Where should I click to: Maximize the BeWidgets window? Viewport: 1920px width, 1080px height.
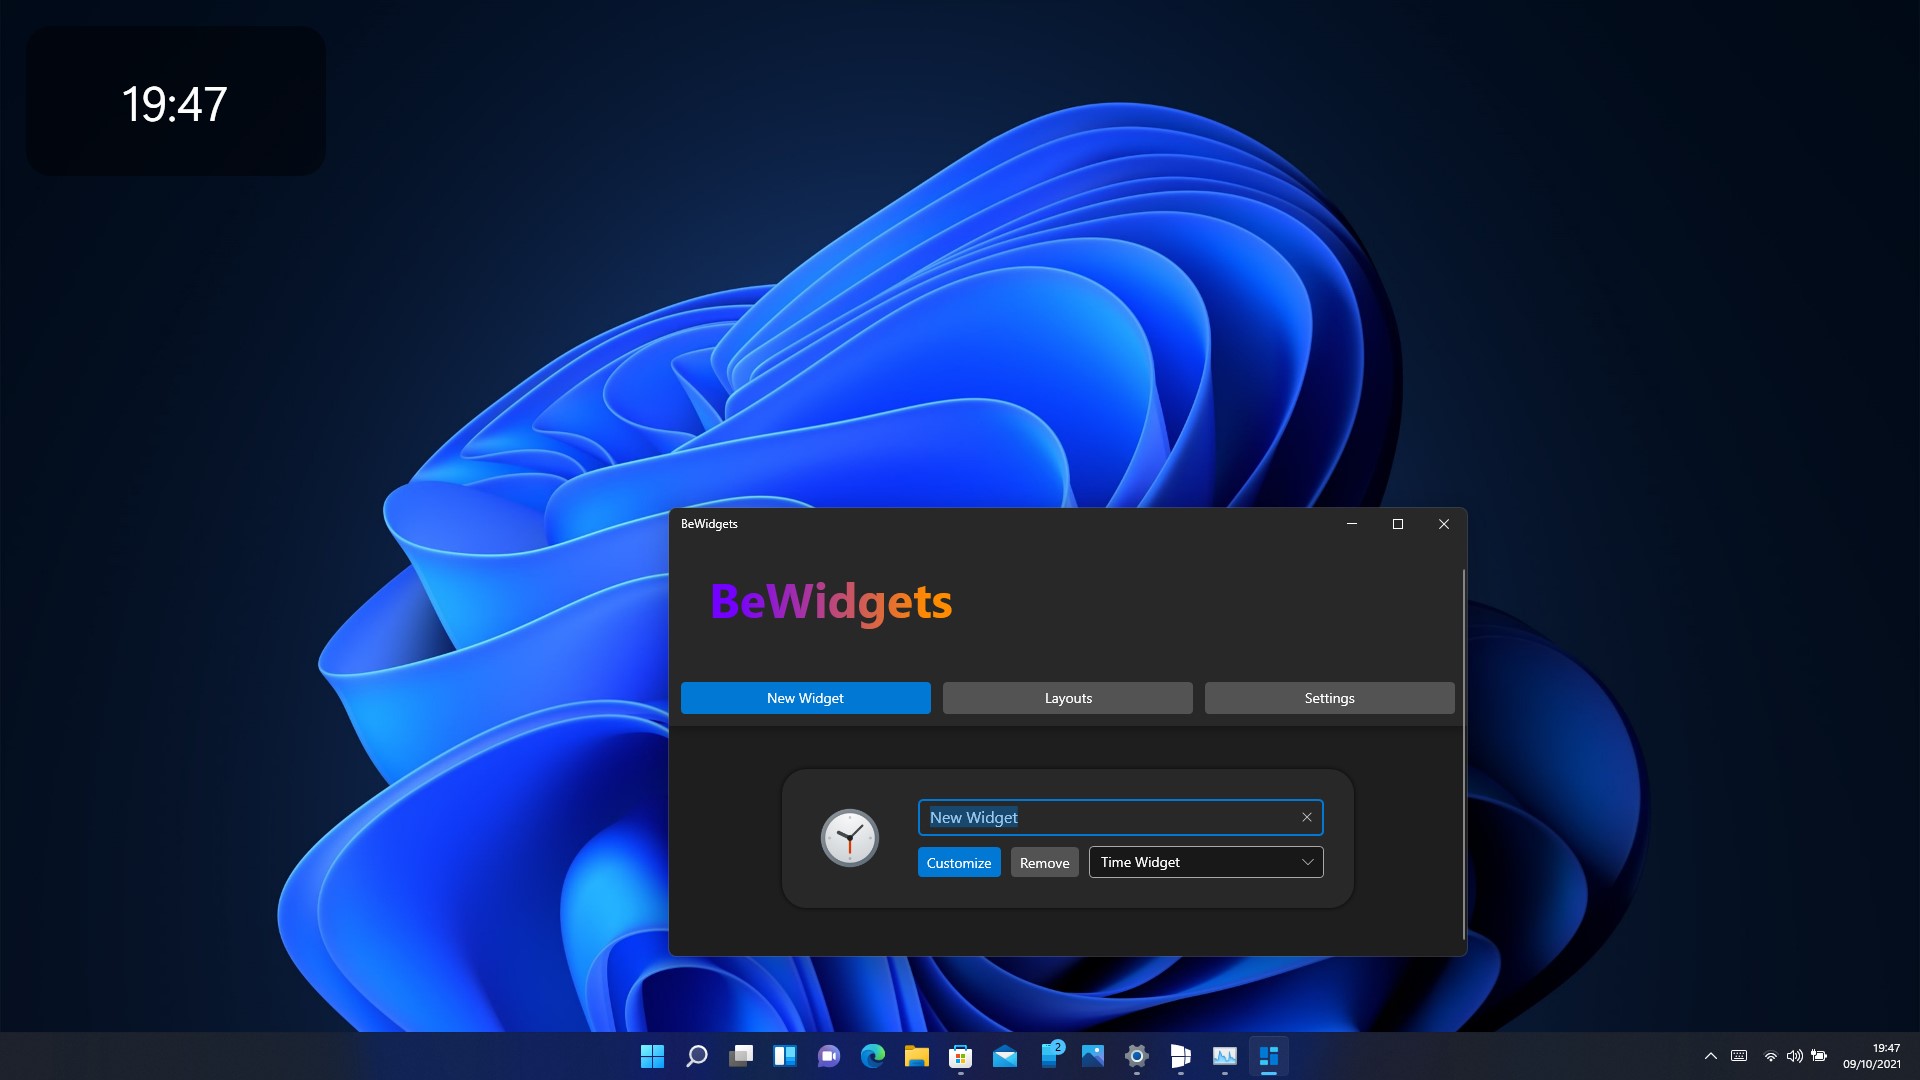1398,524
